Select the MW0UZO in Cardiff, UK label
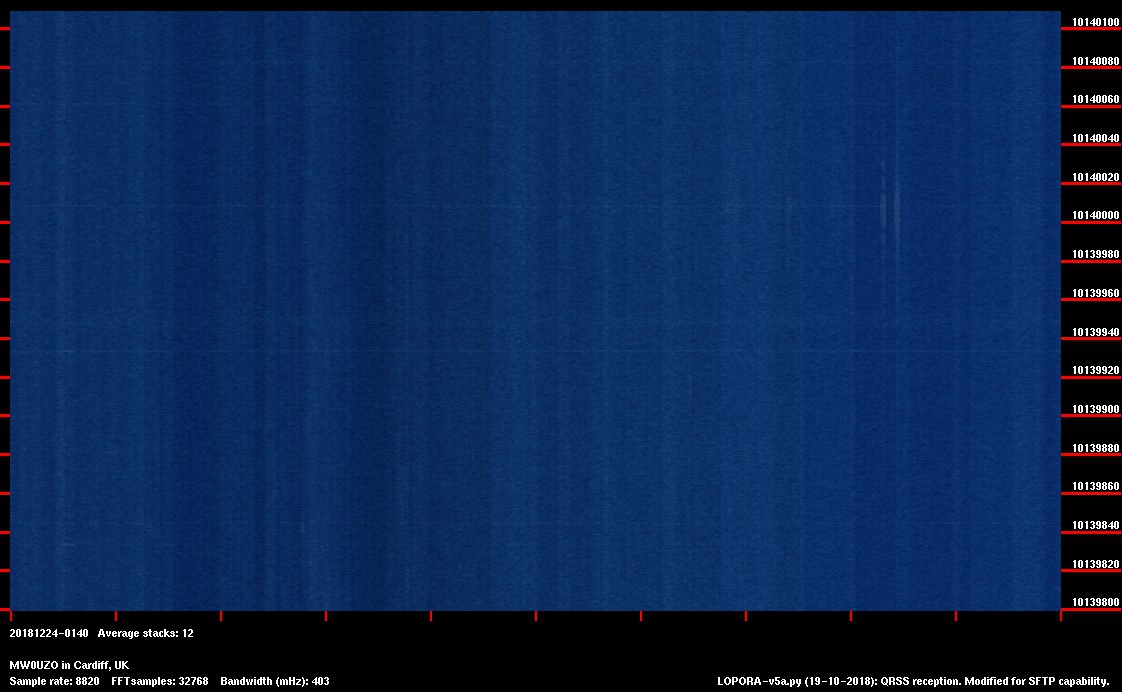Image resolution: width=1122 pixels, height=692 pixels. click(x=69, y=665)
